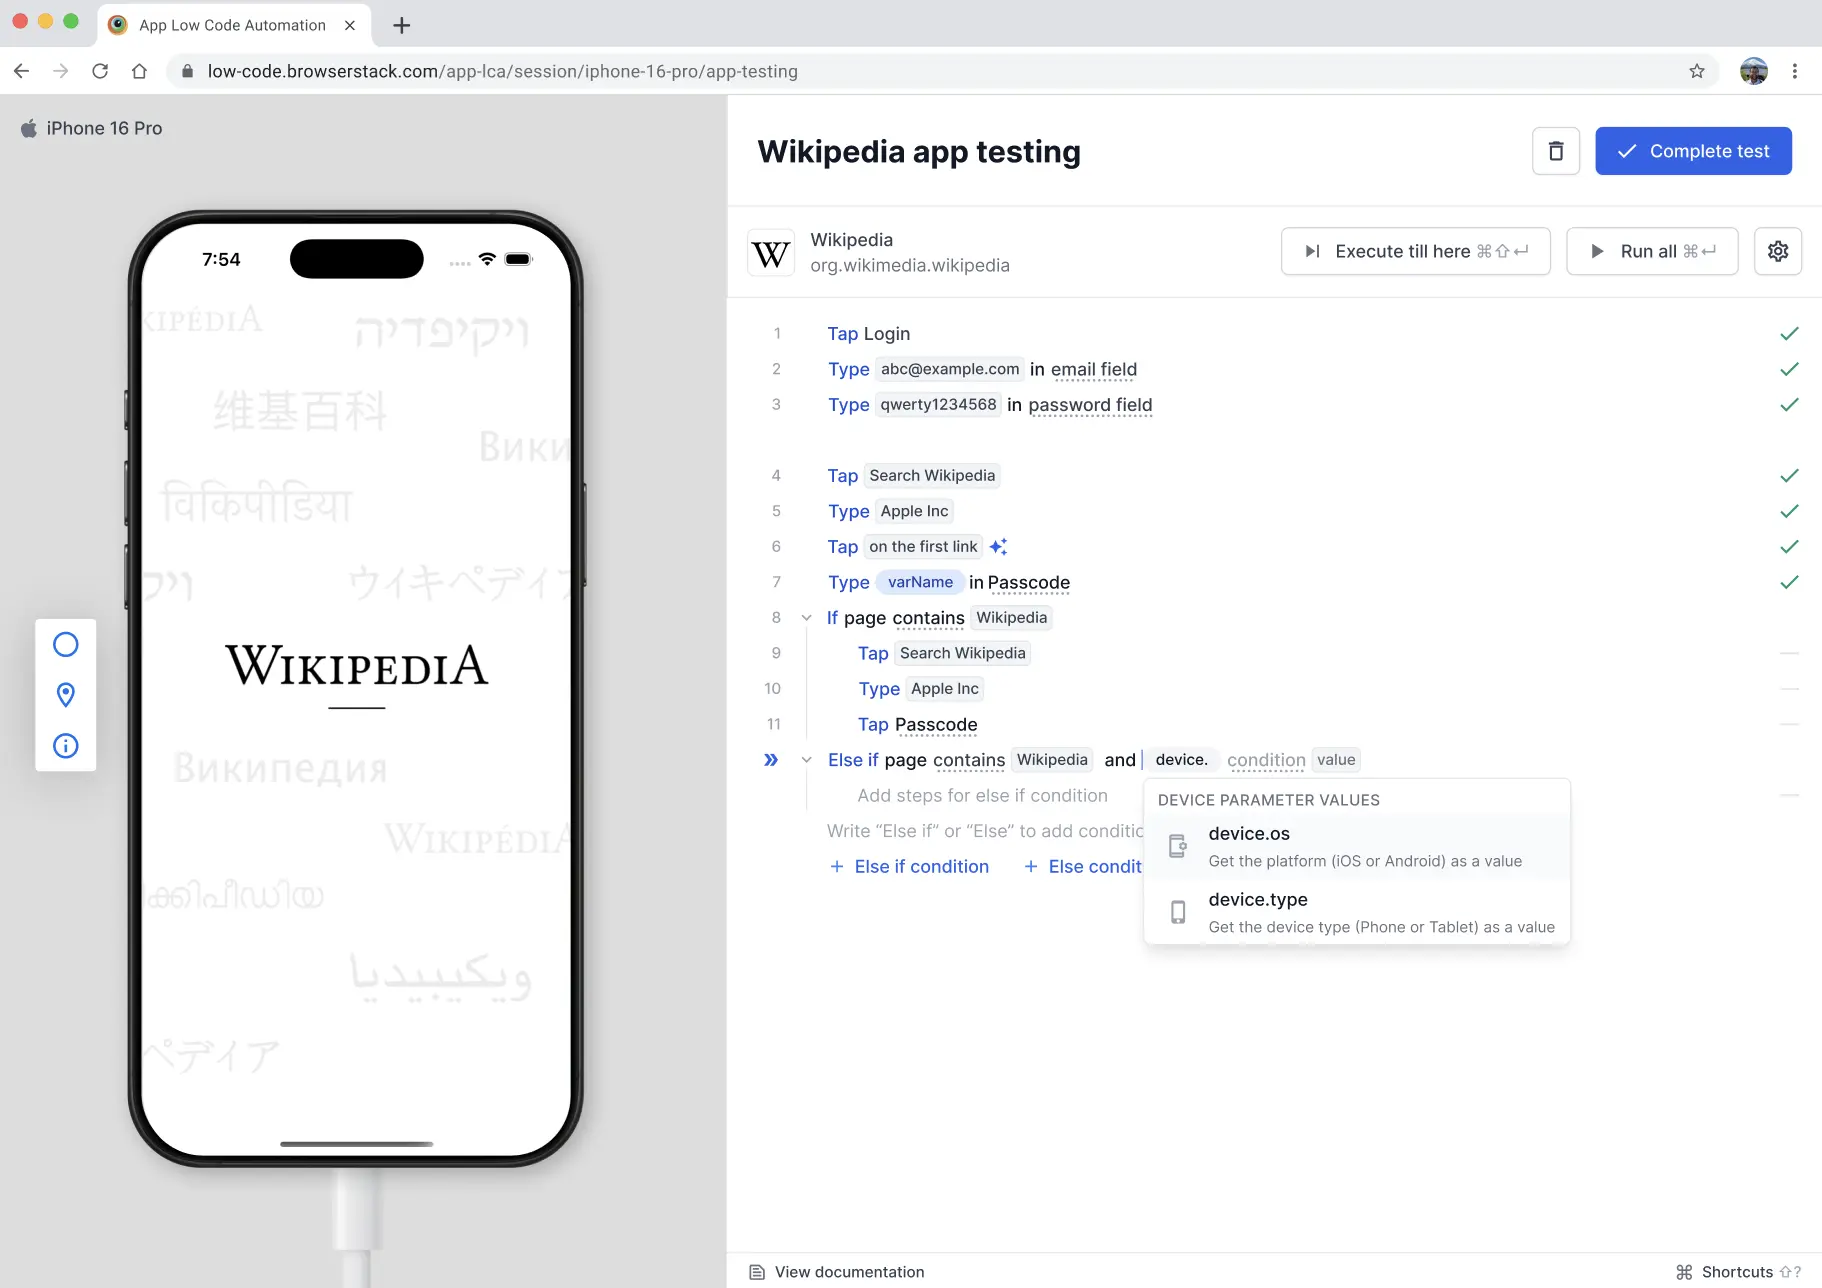Click org.wikimedia.wikipedia package name
The height and width of the screenshot is (1288, 1822).
click(909, 266)
